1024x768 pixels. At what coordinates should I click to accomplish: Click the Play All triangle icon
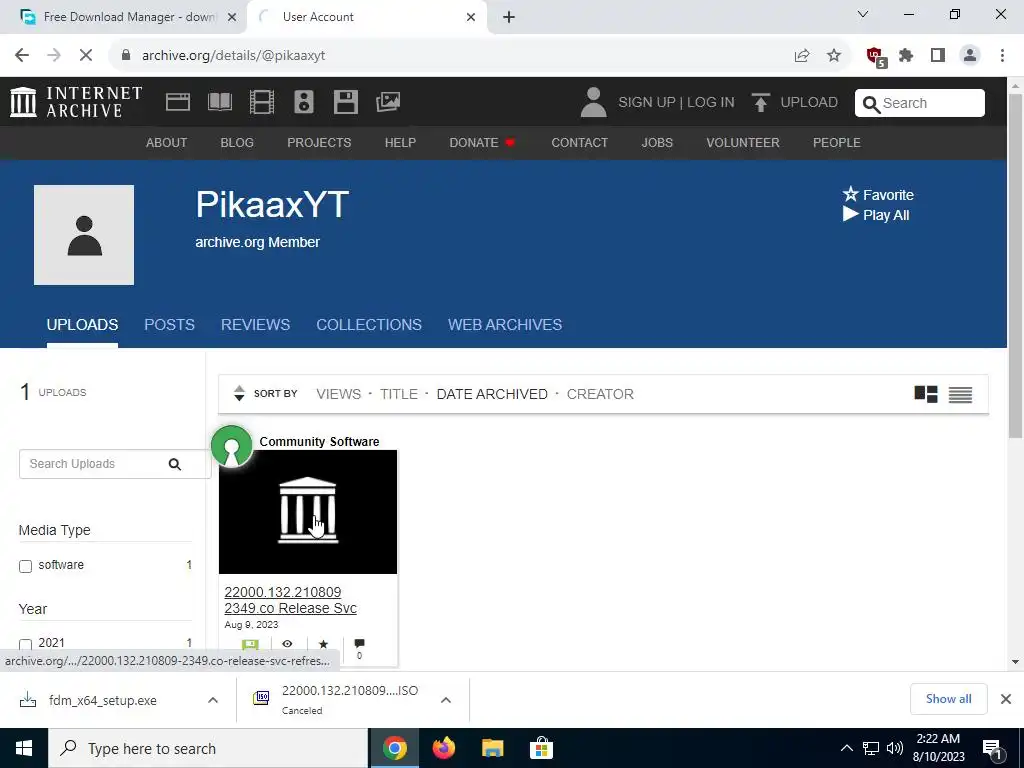(x=850, y=214)
